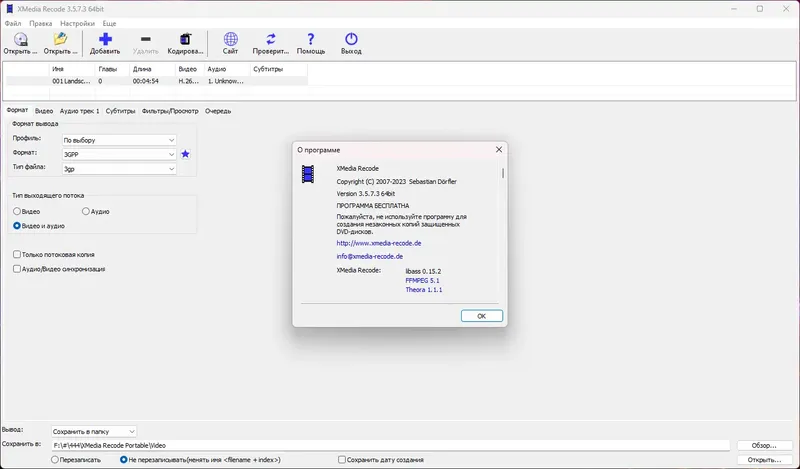This screenshot has height=469, width=800.
Task: Click the 00:04:54 duration cell
Action: [145, 81]
